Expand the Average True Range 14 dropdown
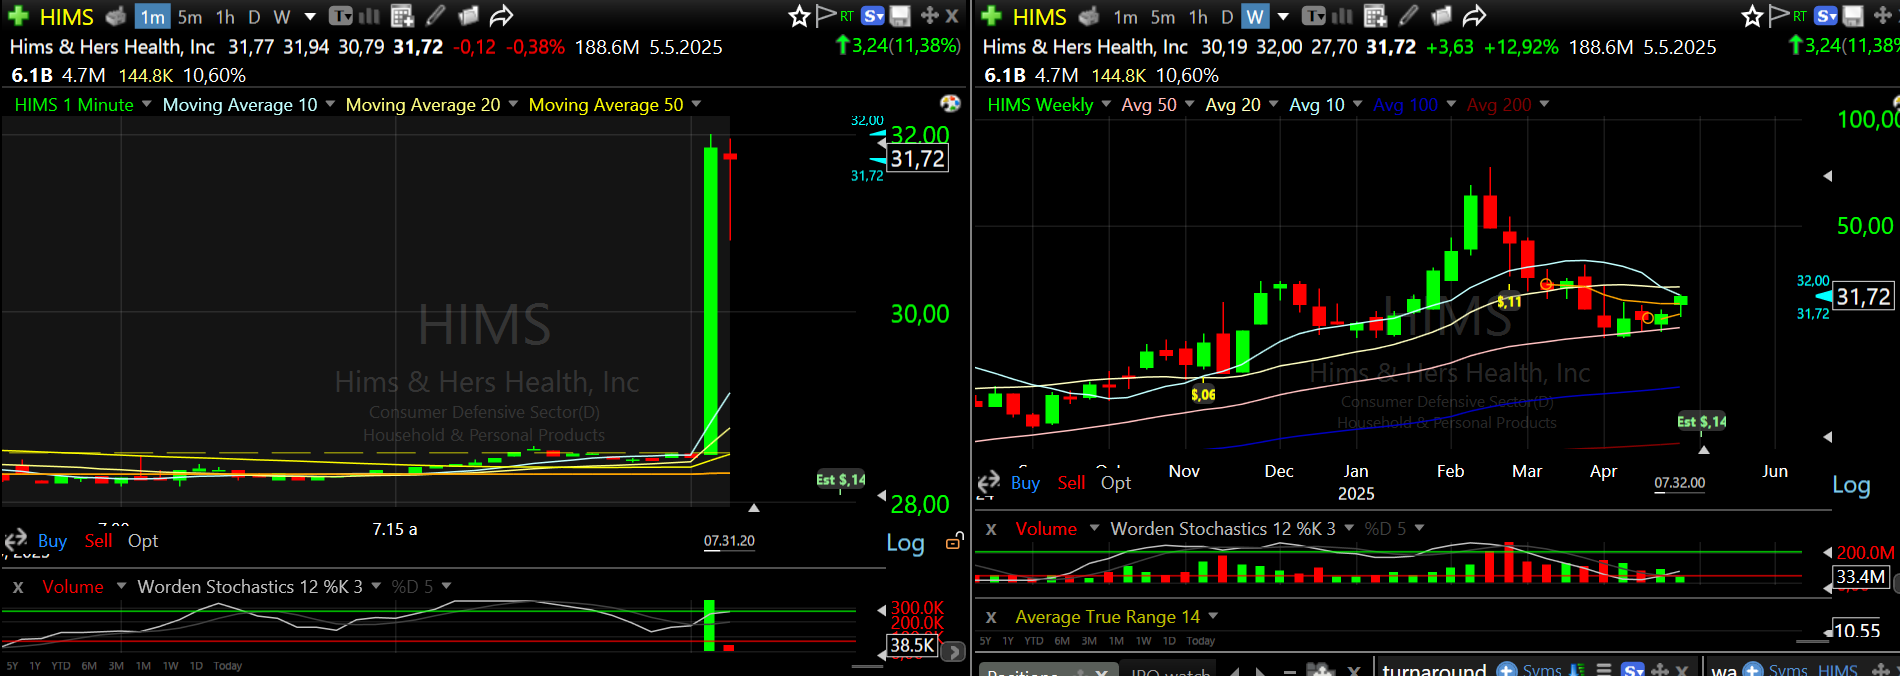This screenshot has width=1900, height=676. point(1213,616)
